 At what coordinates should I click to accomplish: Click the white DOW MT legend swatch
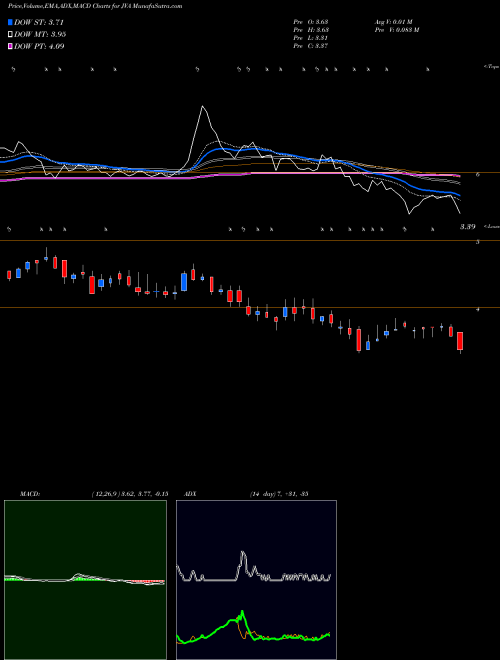click(10, 35)
